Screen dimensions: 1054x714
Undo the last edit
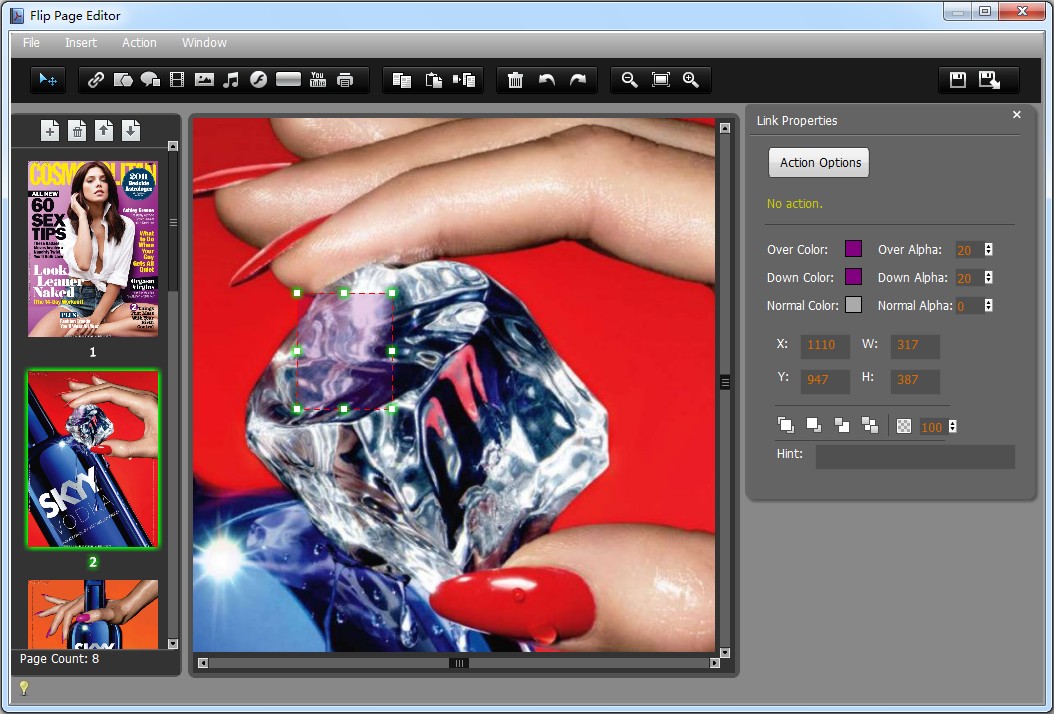[547, 80]
